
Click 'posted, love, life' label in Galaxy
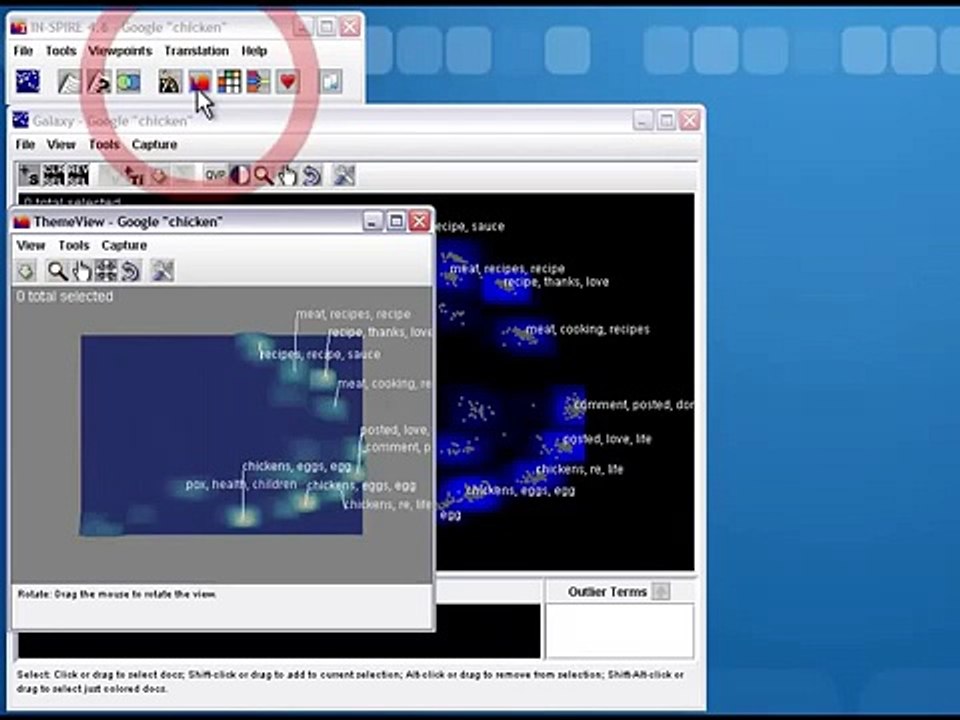[607, 439]
